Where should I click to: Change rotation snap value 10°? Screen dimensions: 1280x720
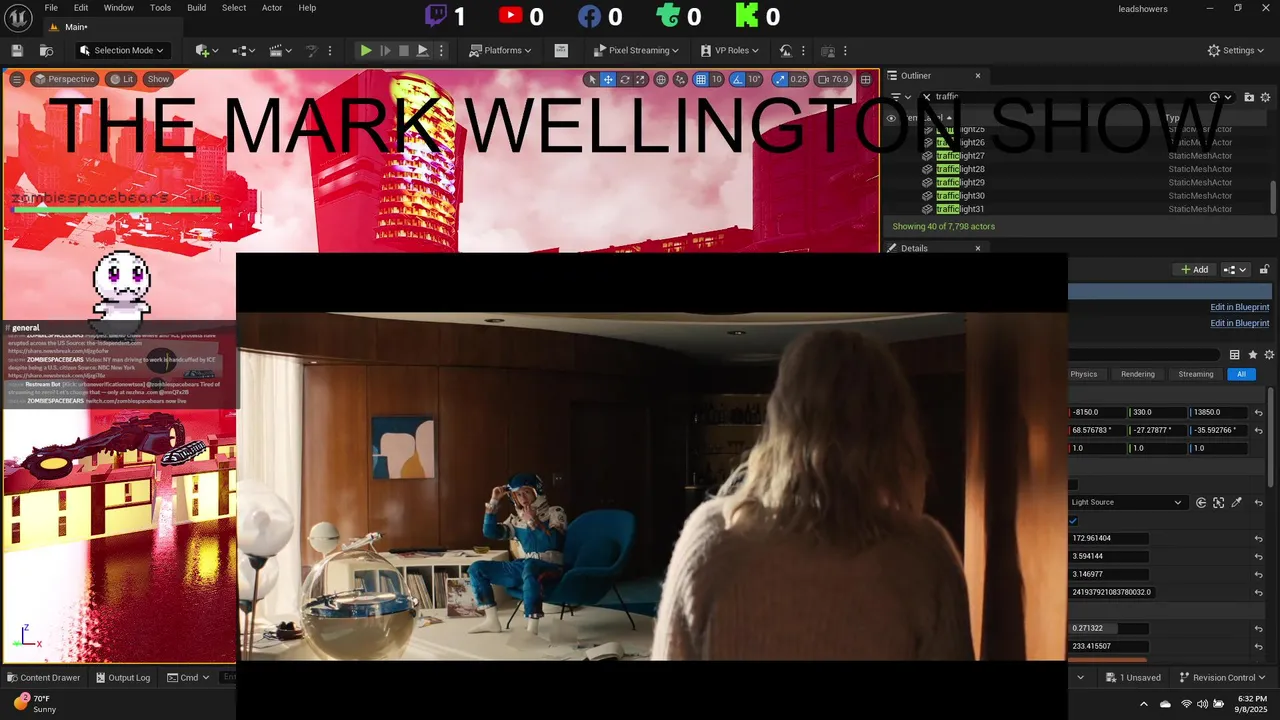click(x=755, y=79)
